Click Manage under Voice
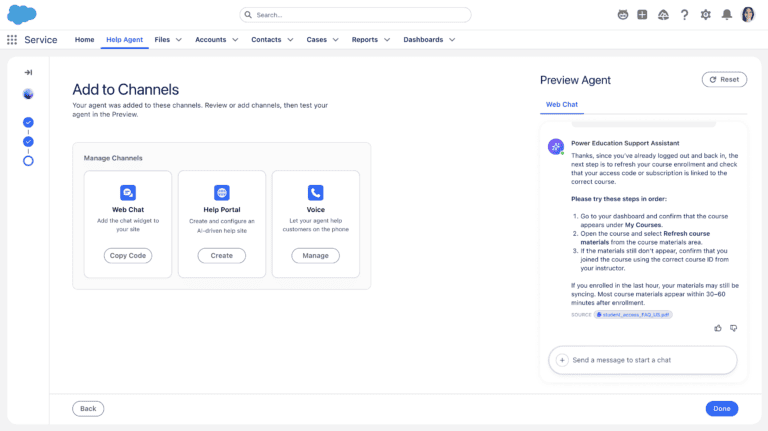The height and width of the screenshot is (431, 768). coord(315,256)
